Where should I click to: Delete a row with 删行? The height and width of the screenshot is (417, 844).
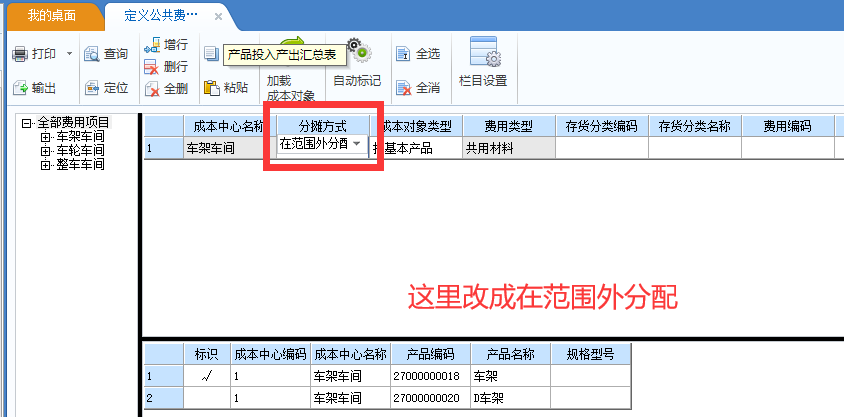152,67
